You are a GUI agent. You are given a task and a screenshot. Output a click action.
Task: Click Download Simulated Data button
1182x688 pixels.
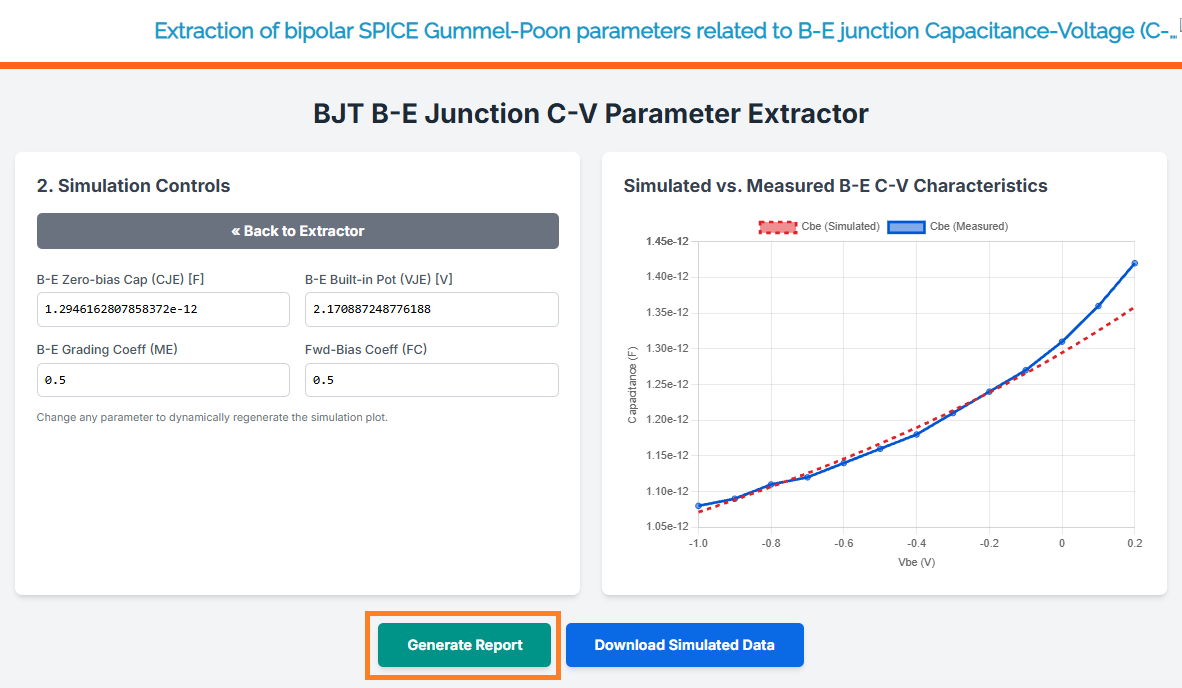(x=684, y=645)
